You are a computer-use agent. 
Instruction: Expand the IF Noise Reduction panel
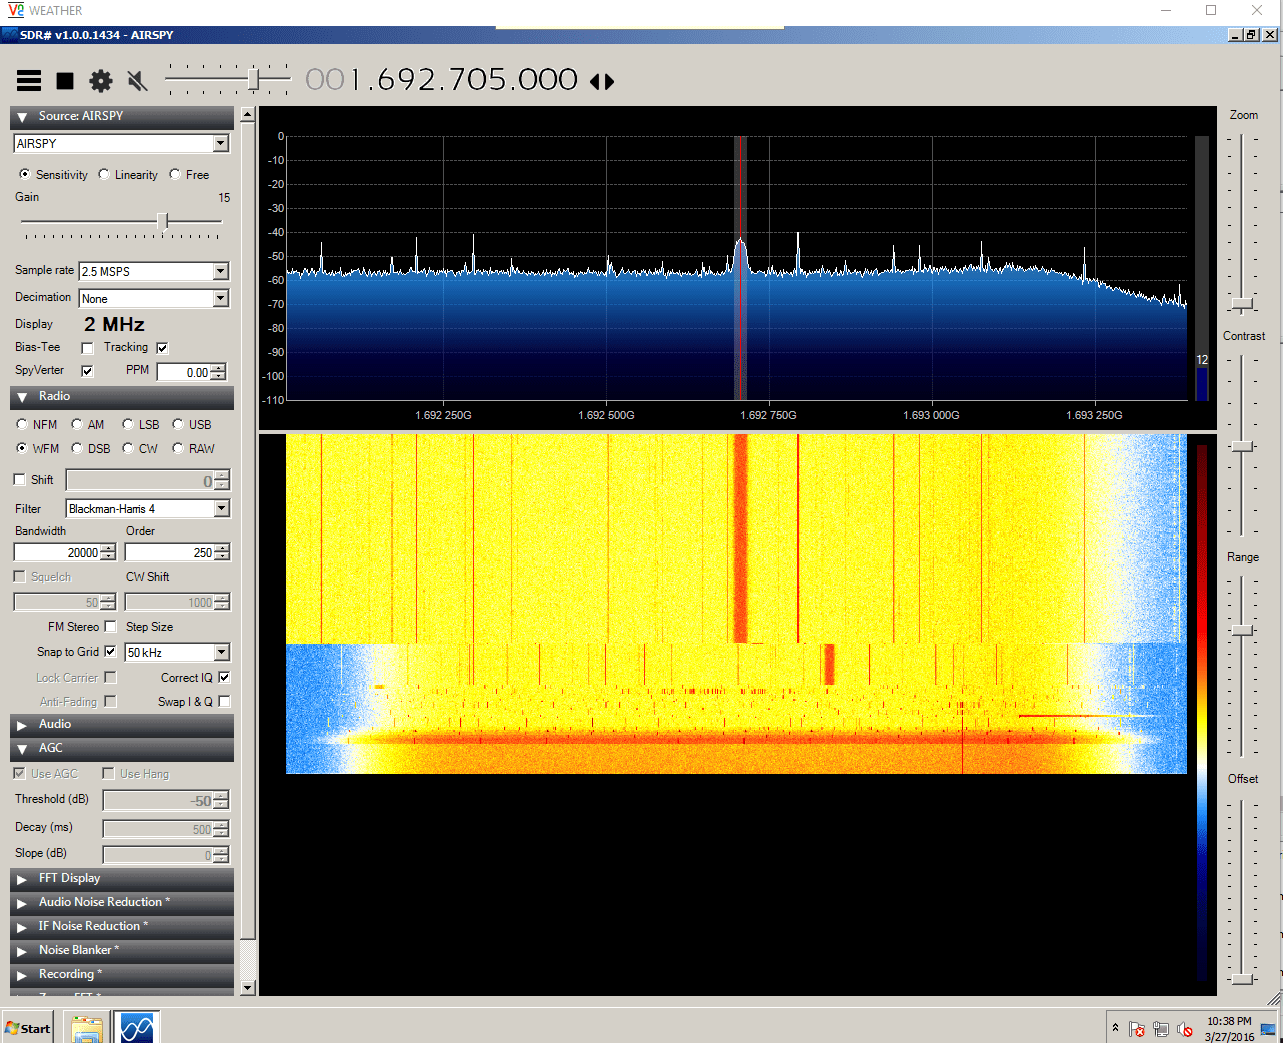click(122, 927)
